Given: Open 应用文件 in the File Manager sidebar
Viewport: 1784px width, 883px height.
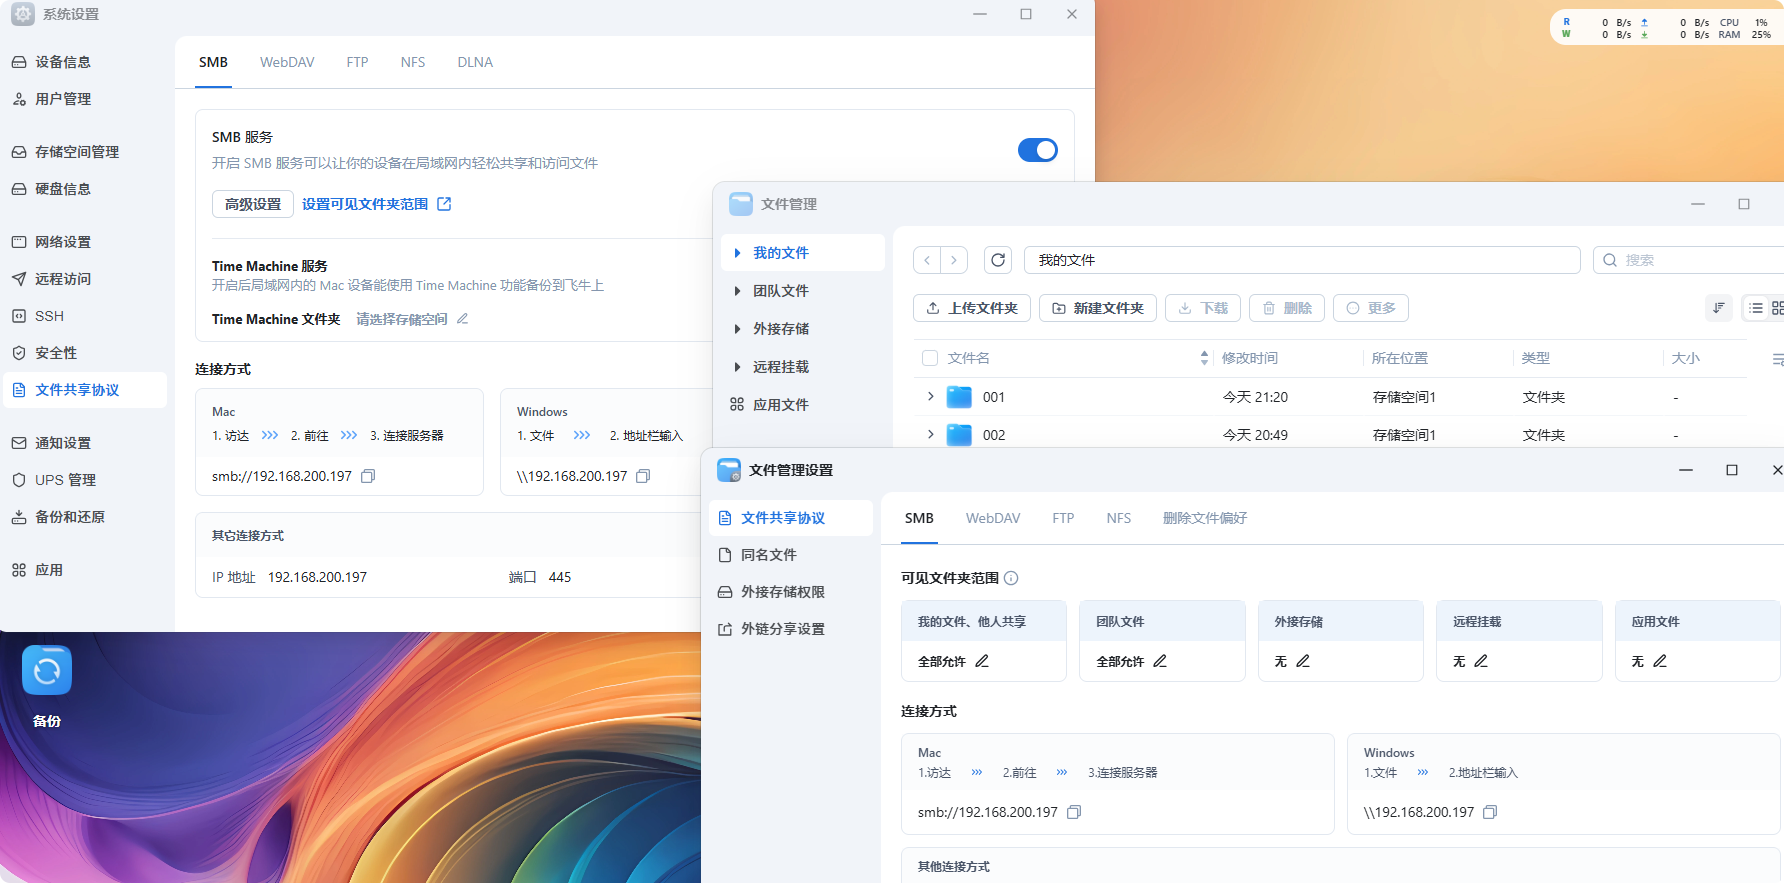Looking at the screenshot, I should (x=803, y=405).
